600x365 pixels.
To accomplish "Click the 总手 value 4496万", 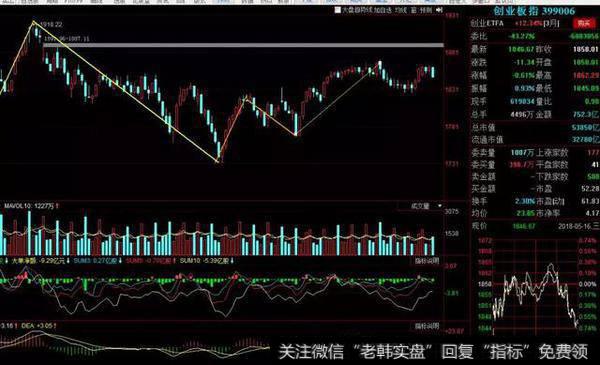I will (x=522, y=114).
